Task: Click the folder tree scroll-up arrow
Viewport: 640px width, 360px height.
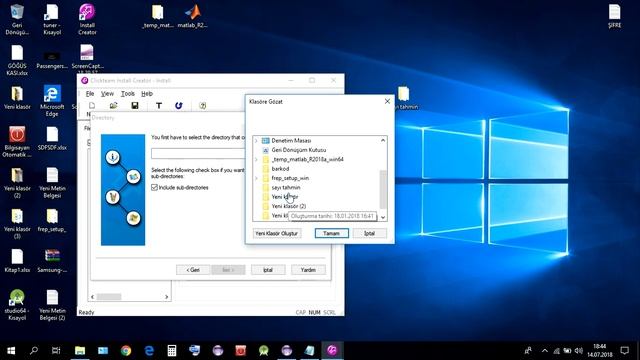Action: (x=383, y=140)
